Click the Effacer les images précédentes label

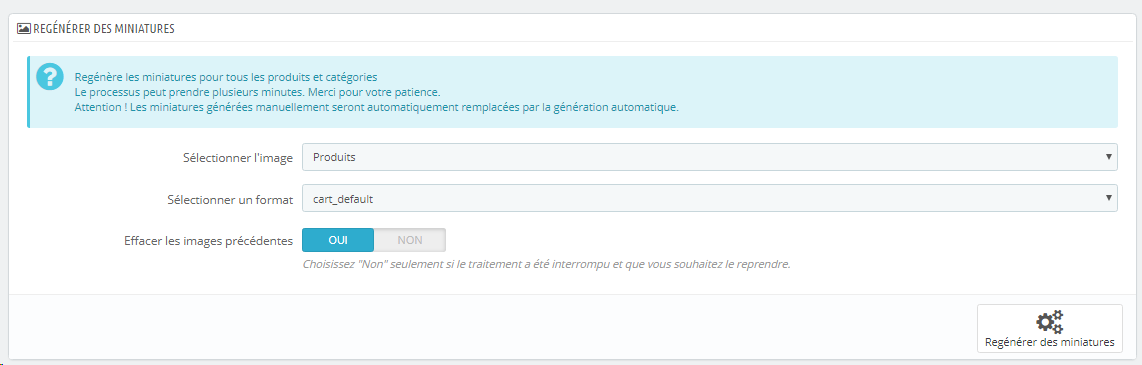pyautogui.click(x=209, y=240)
